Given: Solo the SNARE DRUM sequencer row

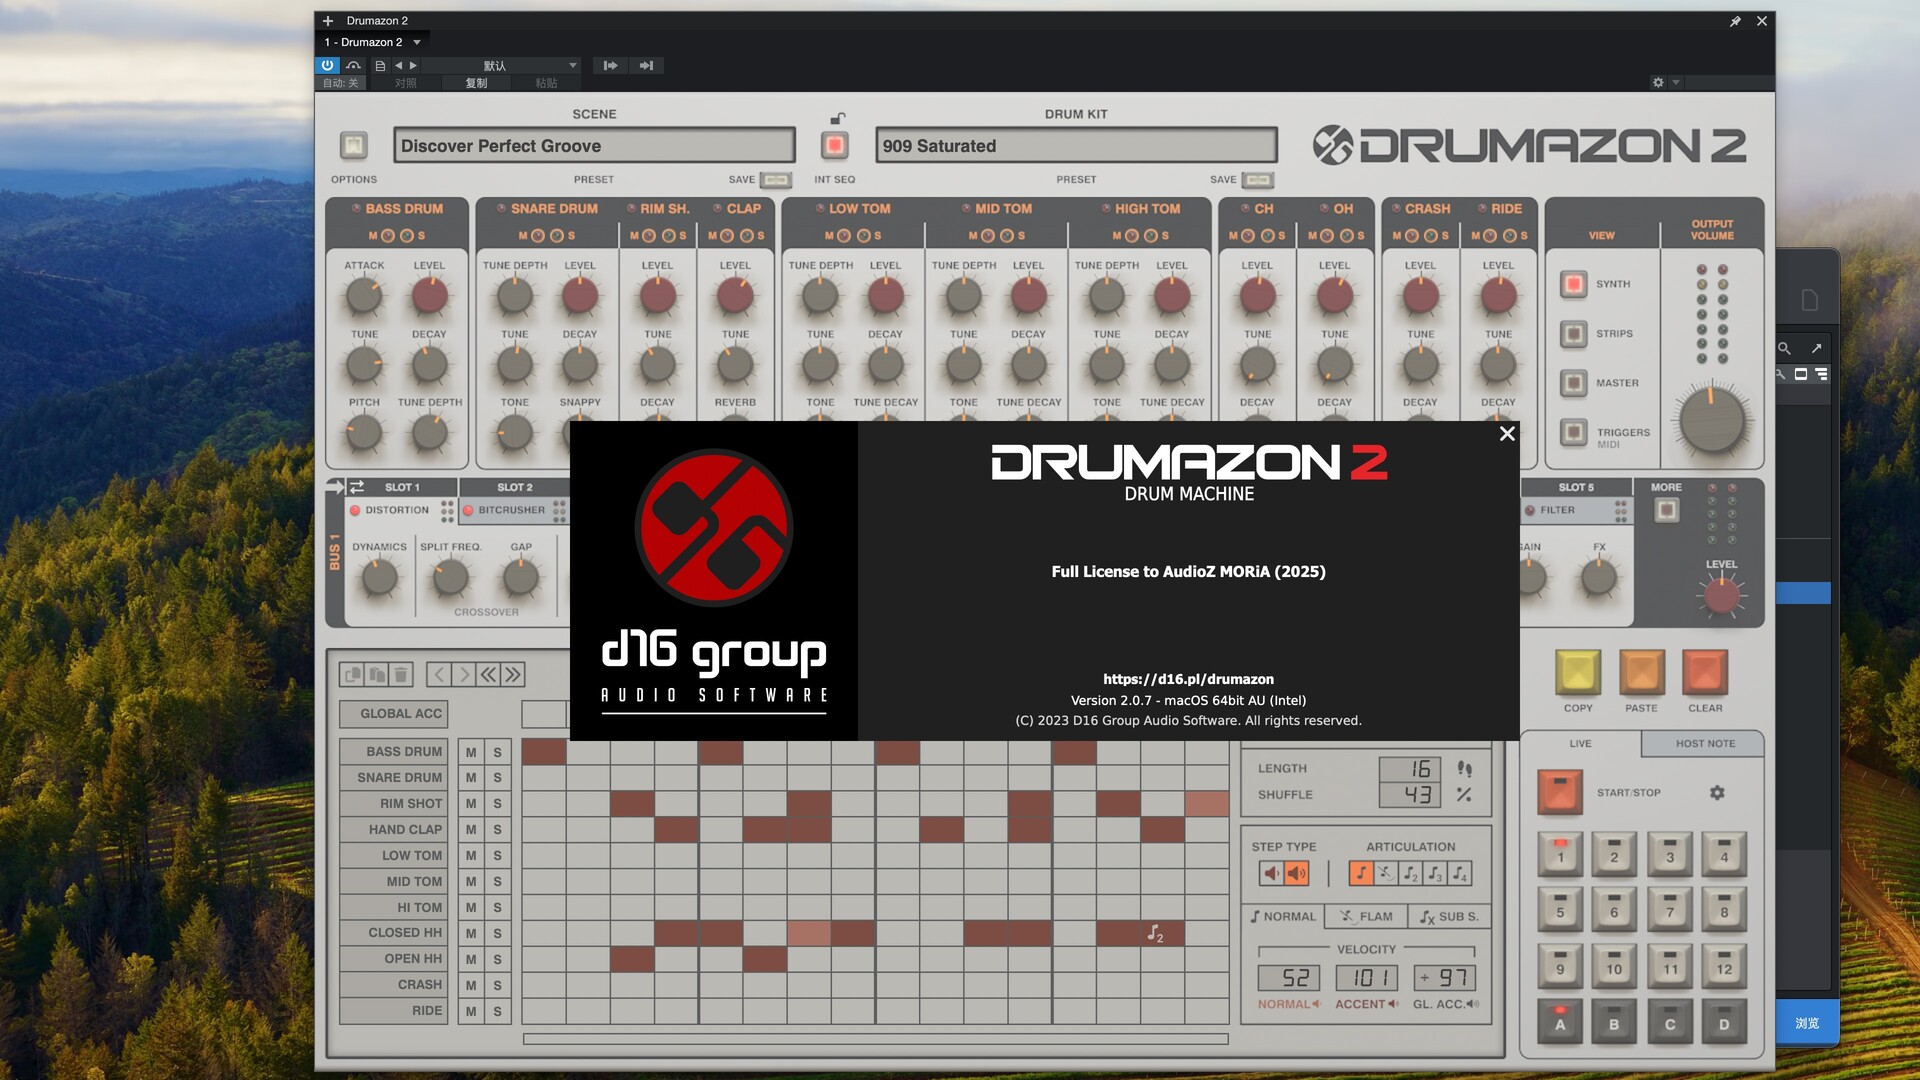Looking at the screenshot, I should click(x=497, y=778).
